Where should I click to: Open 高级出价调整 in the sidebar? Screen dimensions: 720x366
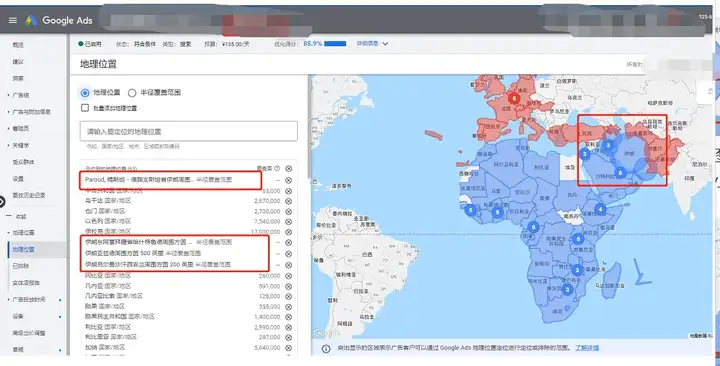pyautogui.click(x=29, y=333)
